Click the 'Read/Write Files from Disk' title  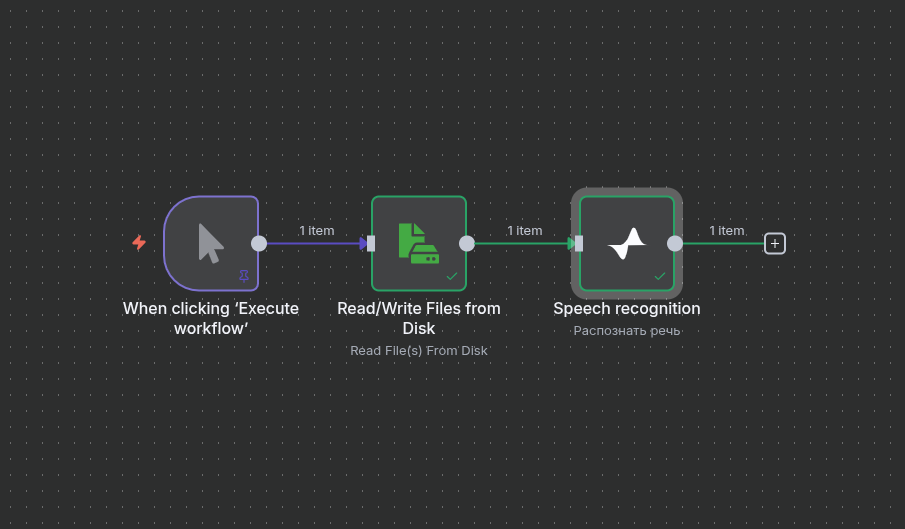419,318
